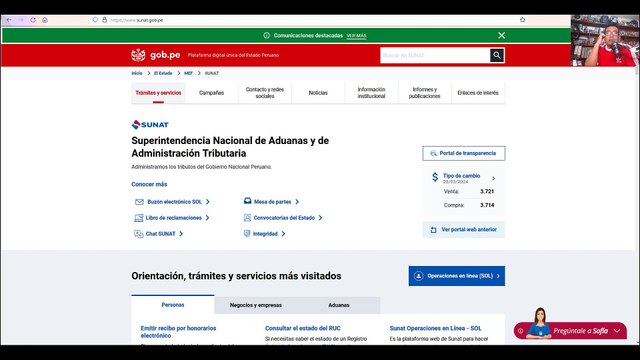This screenshot has height=360, width=640.
Task: Click the info icon in green banner
Action: point(267,36)
